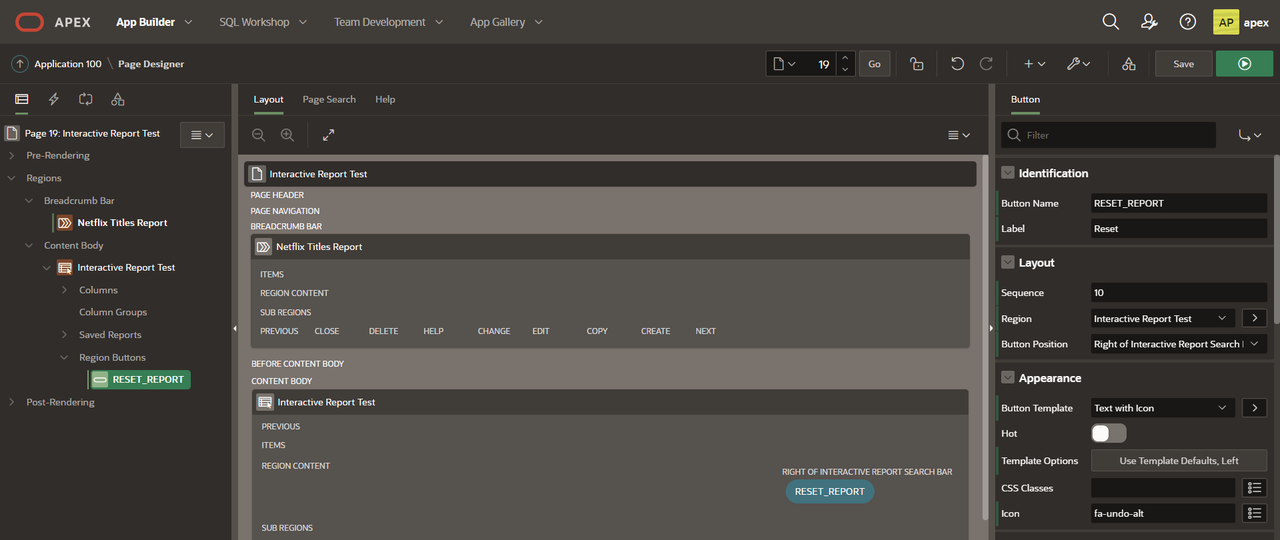The height and width of the screenshot is (540, 1280).
Task: Click the property Filter search field
Action: pyautogui.click(x=1108, y=135)
